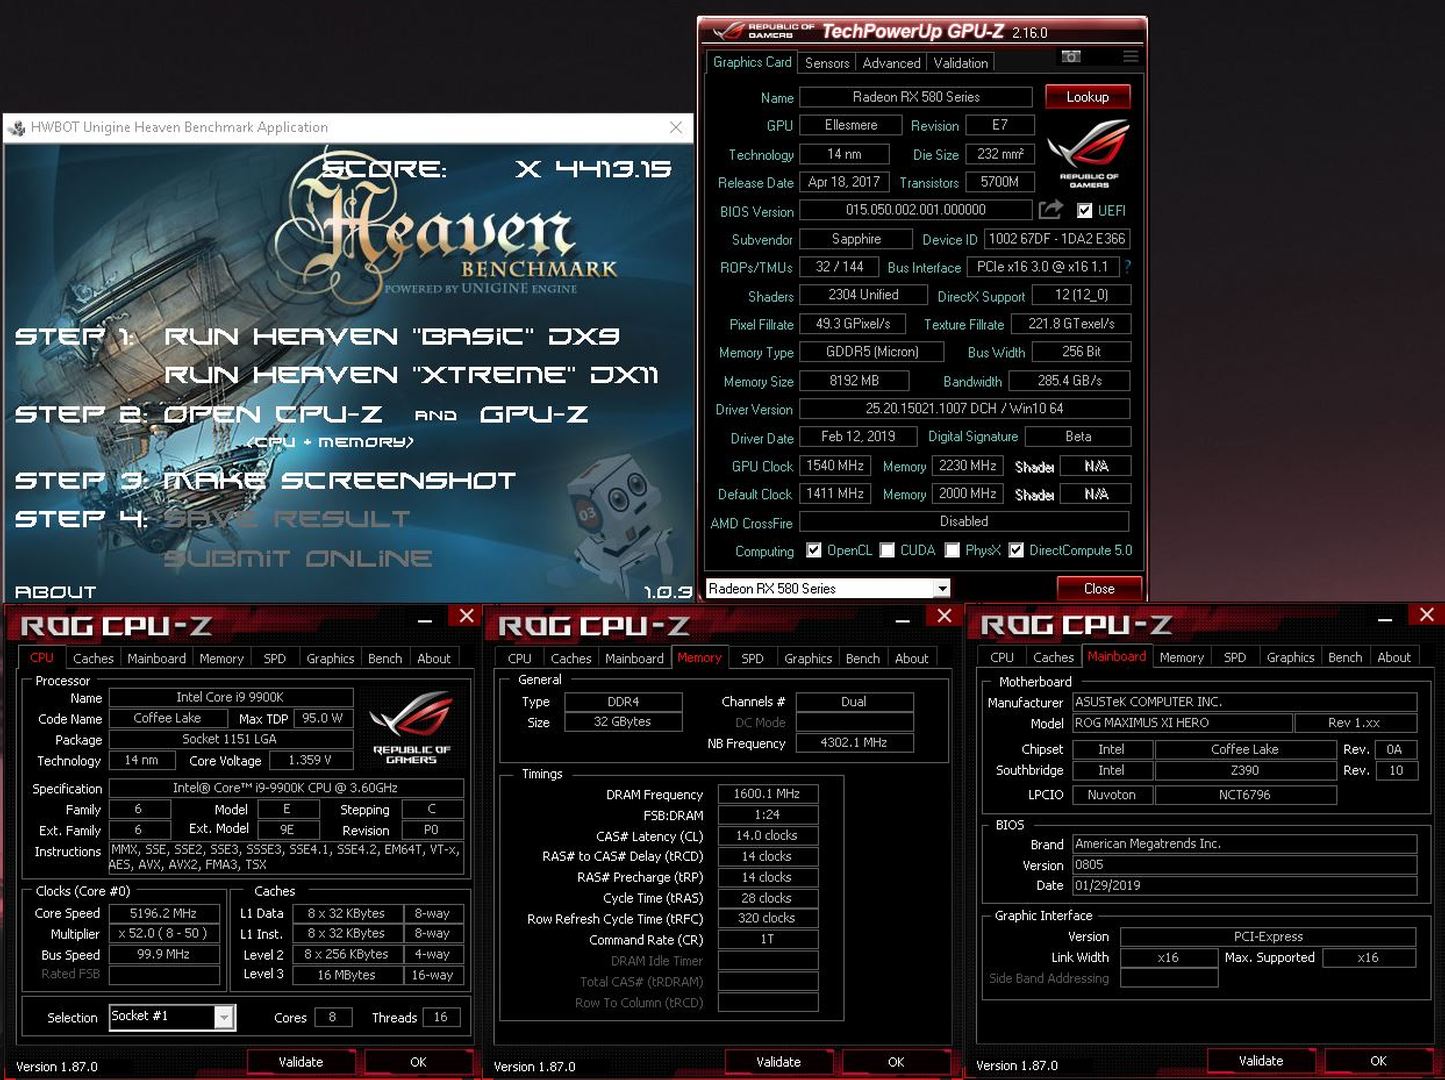Click the GPU Clock 1540 MHz value
This screenshot has height=1080, width=1445.
click(835, 466)
